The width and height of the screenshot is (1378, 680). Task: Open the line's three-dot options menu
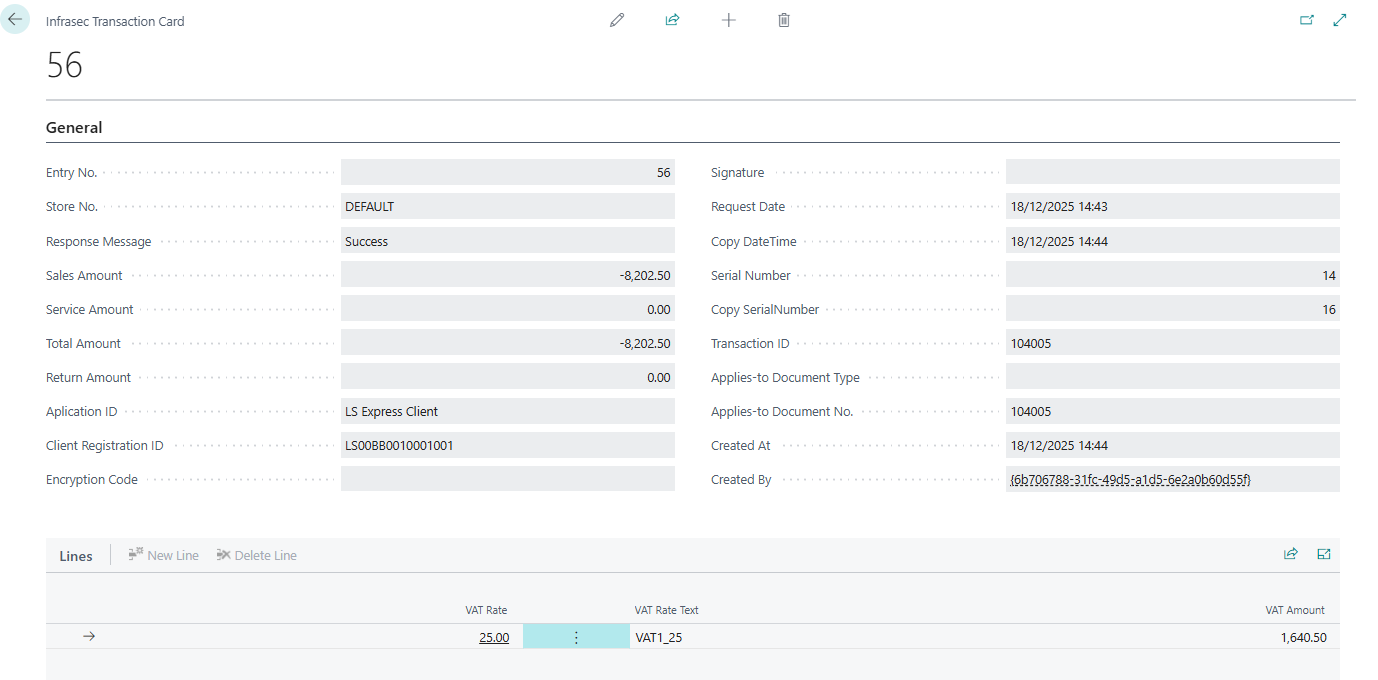(x=576, y=637)
